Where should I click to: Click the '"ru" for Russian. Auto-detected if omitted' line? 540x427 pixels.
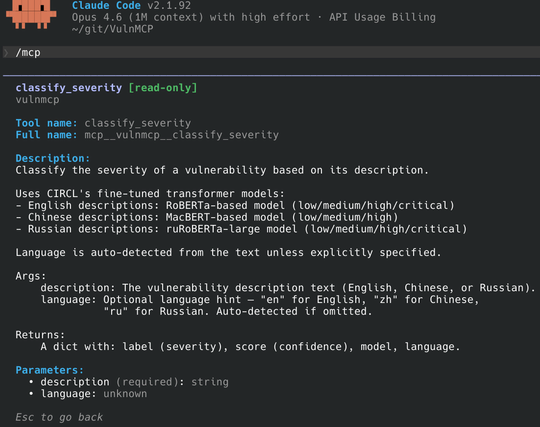point(238,311)
